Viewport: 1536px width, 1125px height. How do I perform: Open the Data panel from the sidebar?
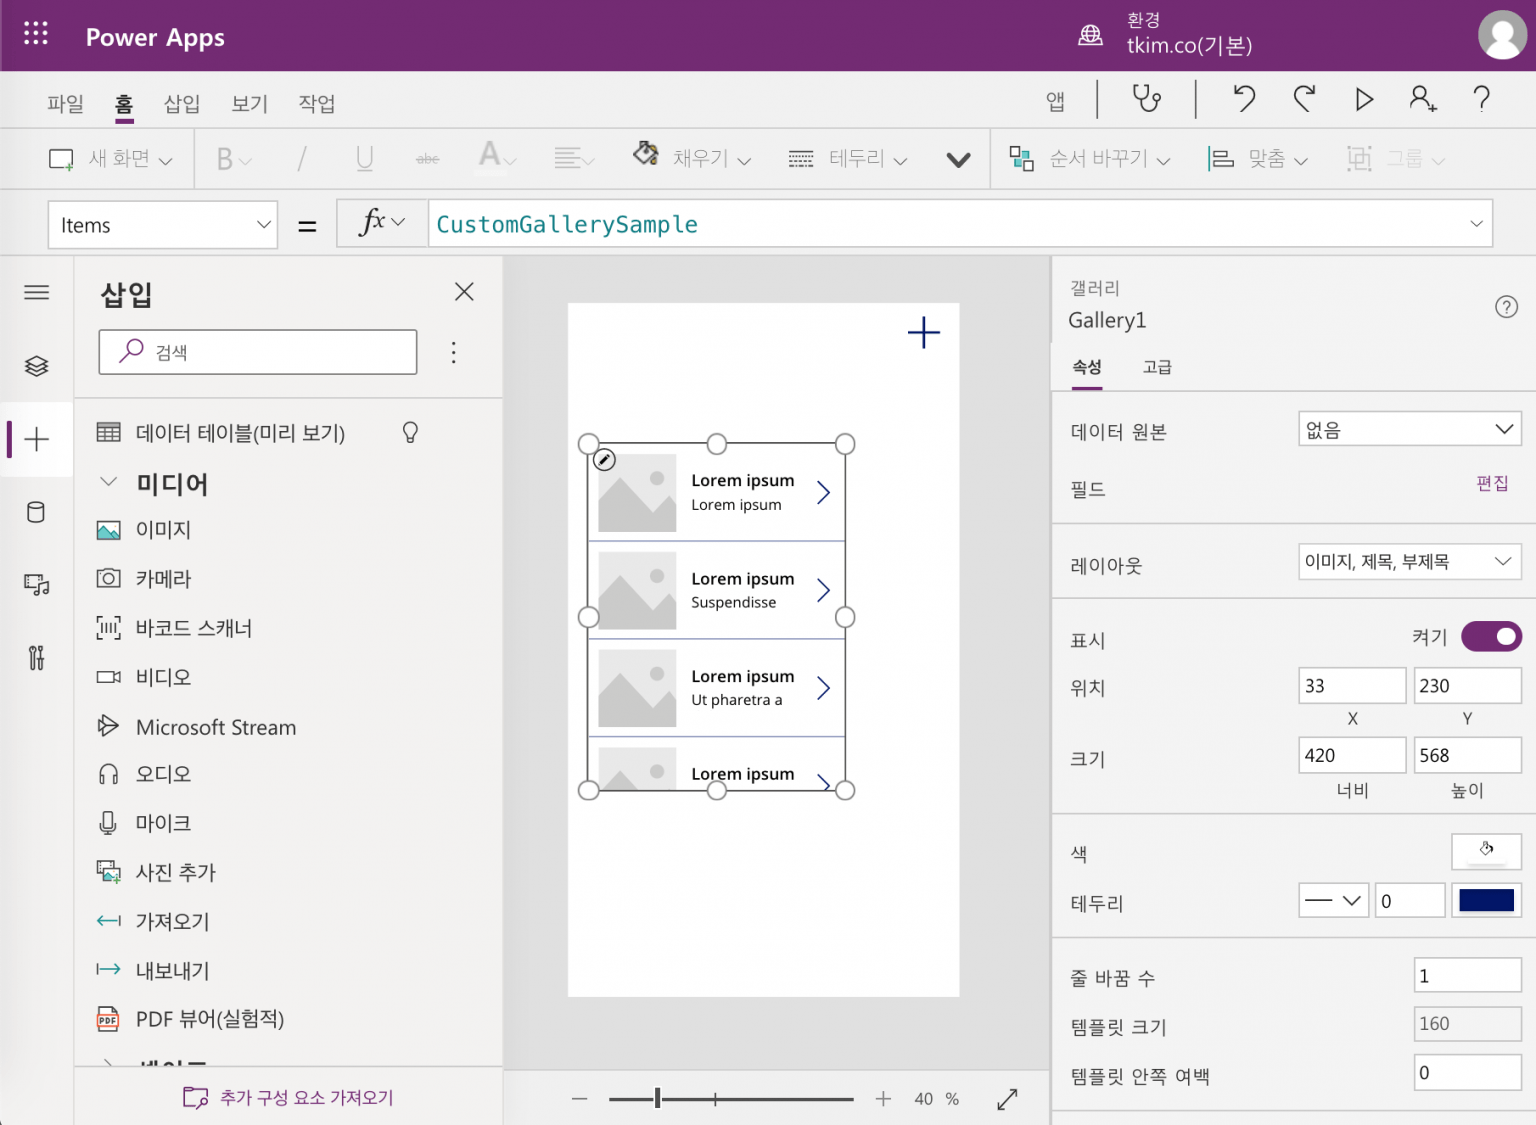[x=37, y=512]
